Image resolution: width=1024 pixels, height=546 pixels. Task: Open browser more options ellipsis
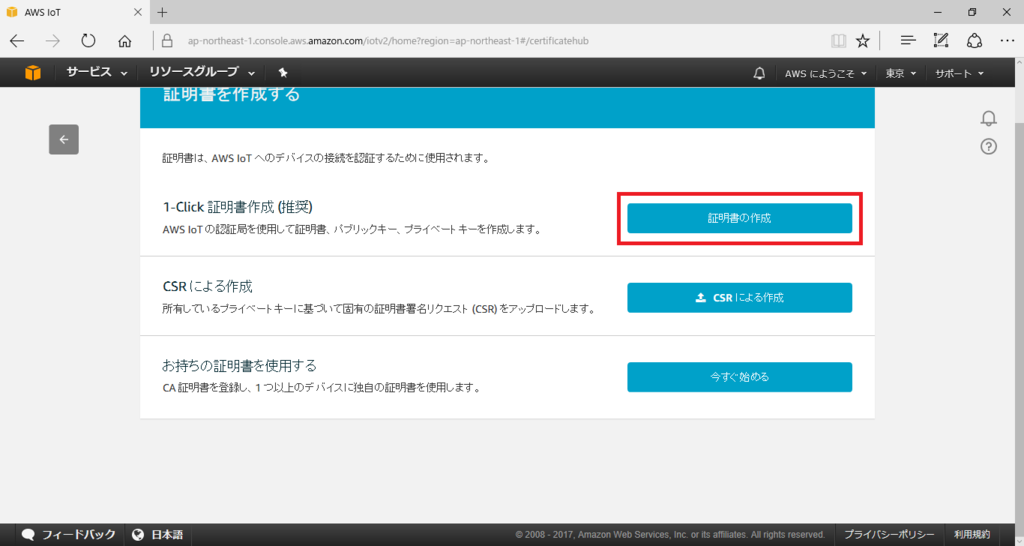(1007, 40)
